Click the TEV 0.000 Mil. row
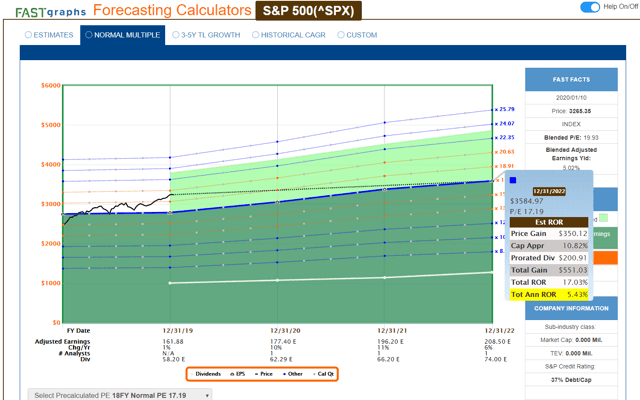 571,353
